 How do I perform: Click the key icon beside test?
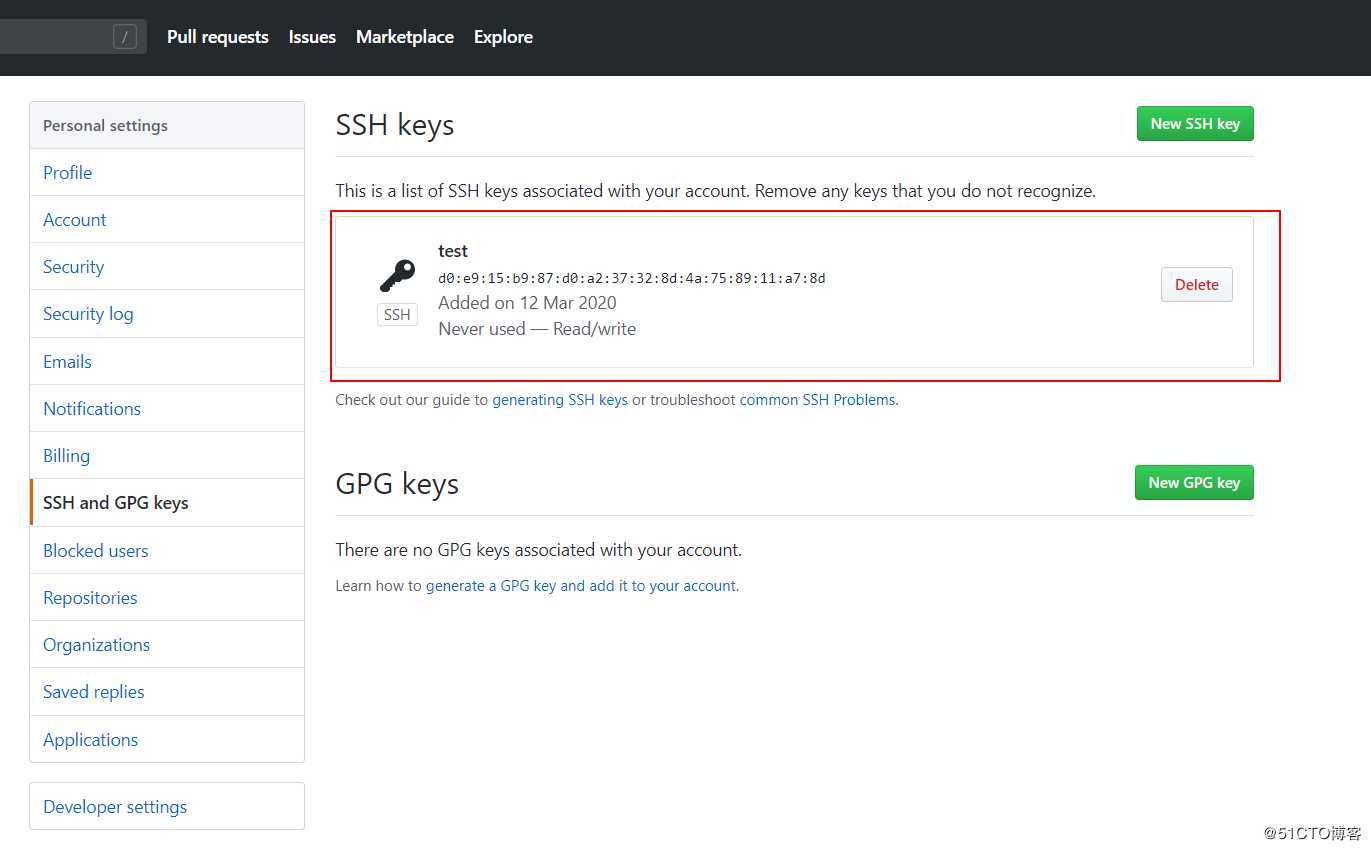397,275
